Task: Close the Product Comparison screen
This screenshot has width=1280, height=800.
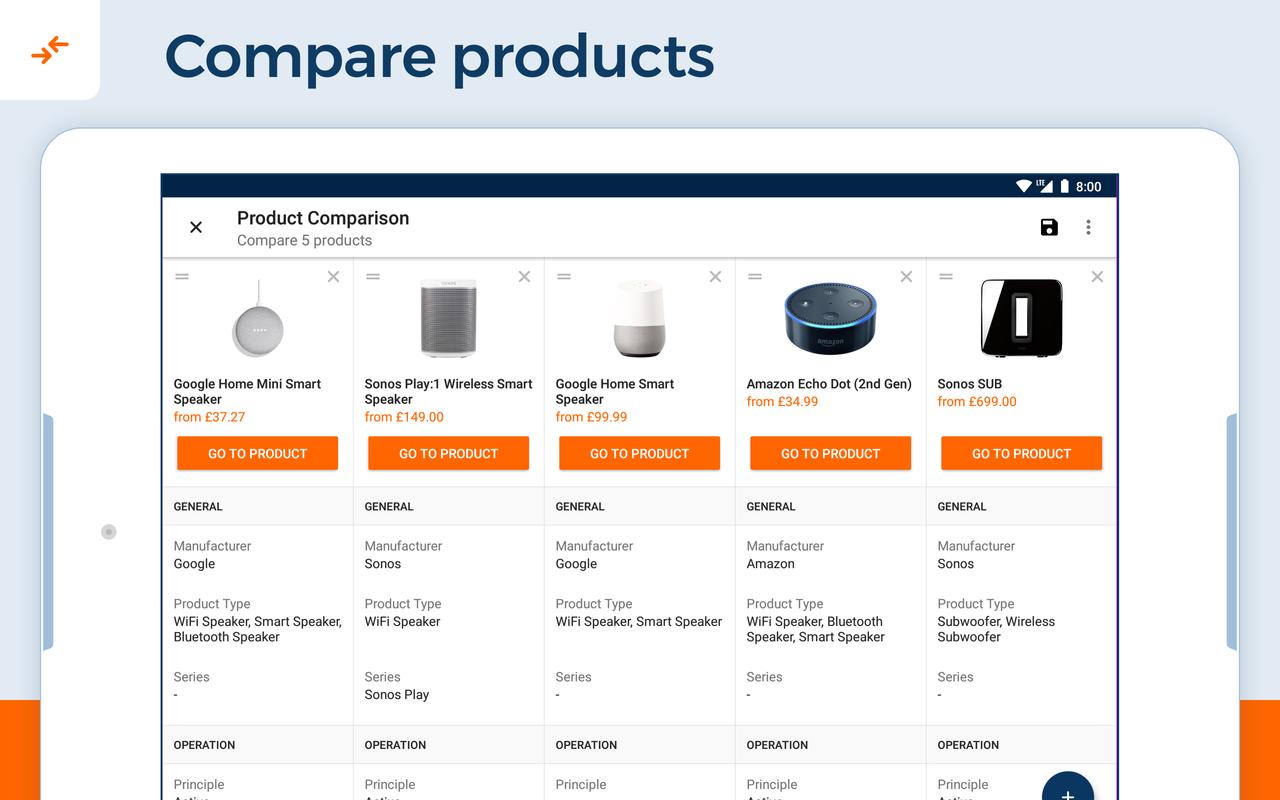Action: [x=196, y=227]
